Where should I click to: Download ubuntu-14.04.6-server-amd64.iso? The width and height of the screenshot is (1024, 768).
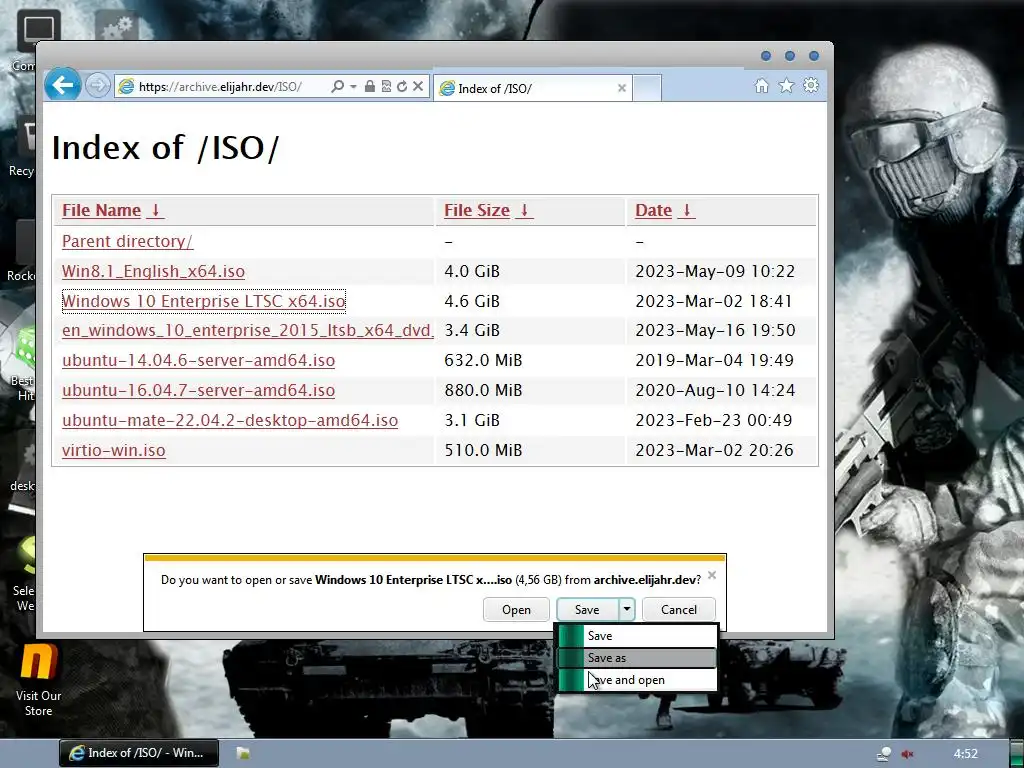coord(199,360)
